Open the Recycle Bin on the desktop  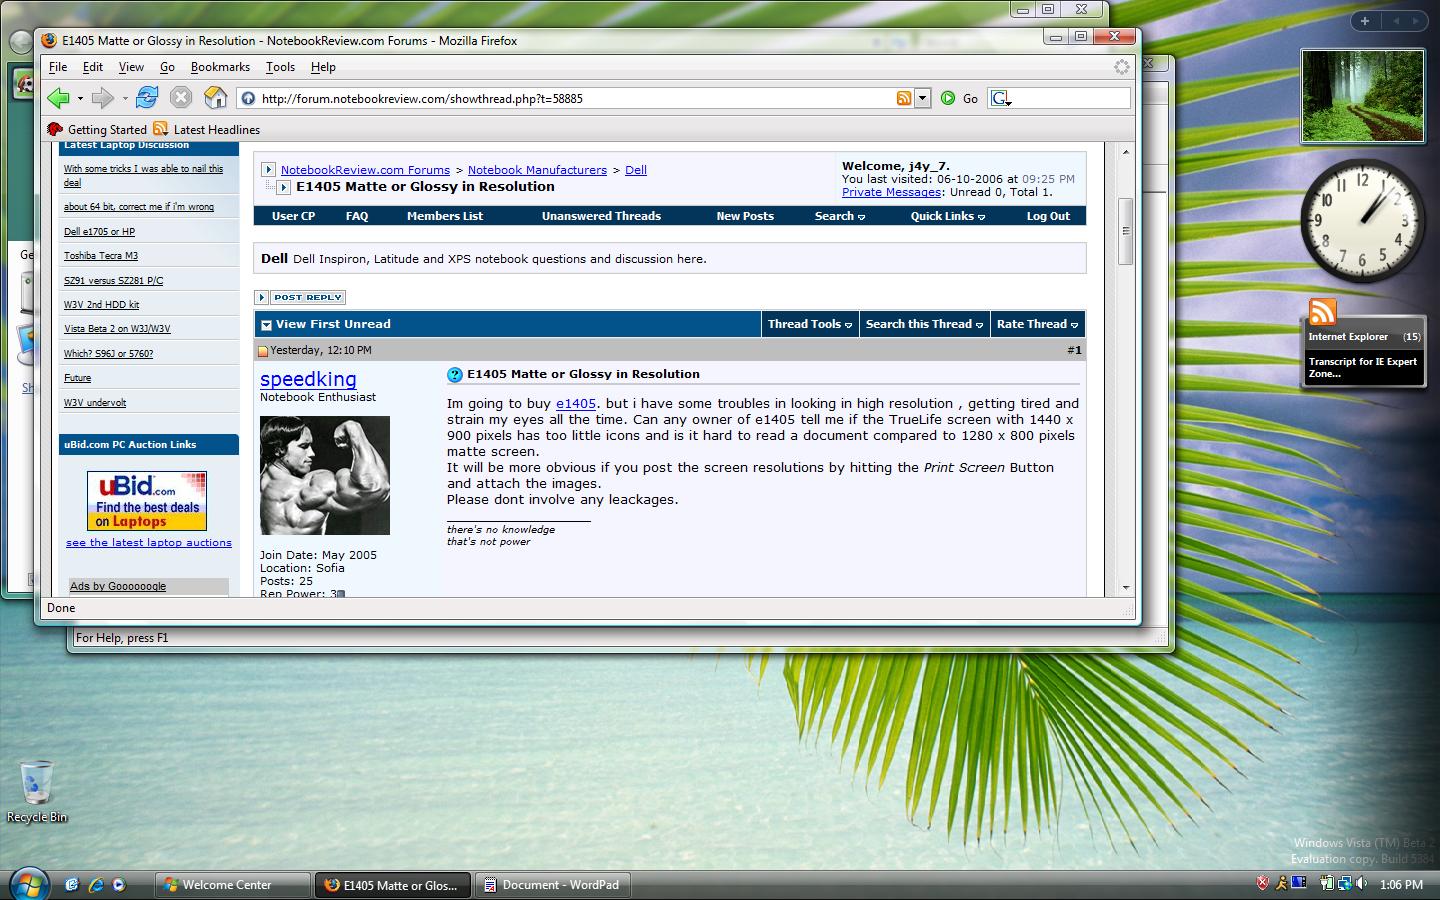point(36,791)
